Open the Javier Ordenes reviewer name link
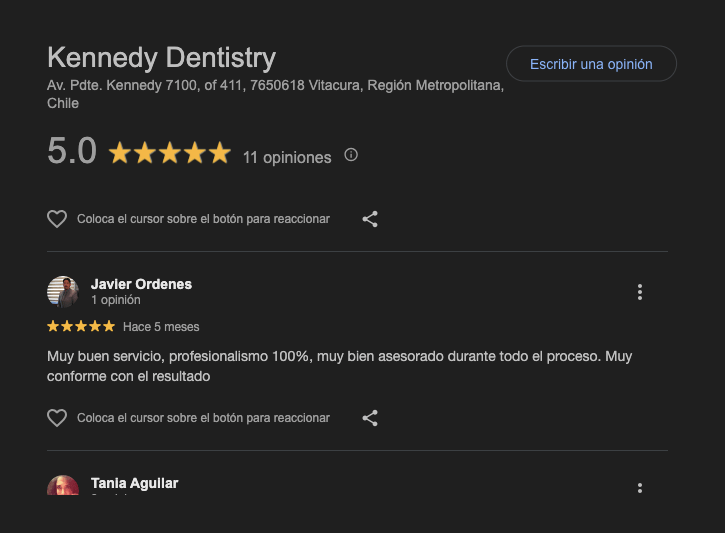This screenshot has width=725, height=533. pos(141,284)
